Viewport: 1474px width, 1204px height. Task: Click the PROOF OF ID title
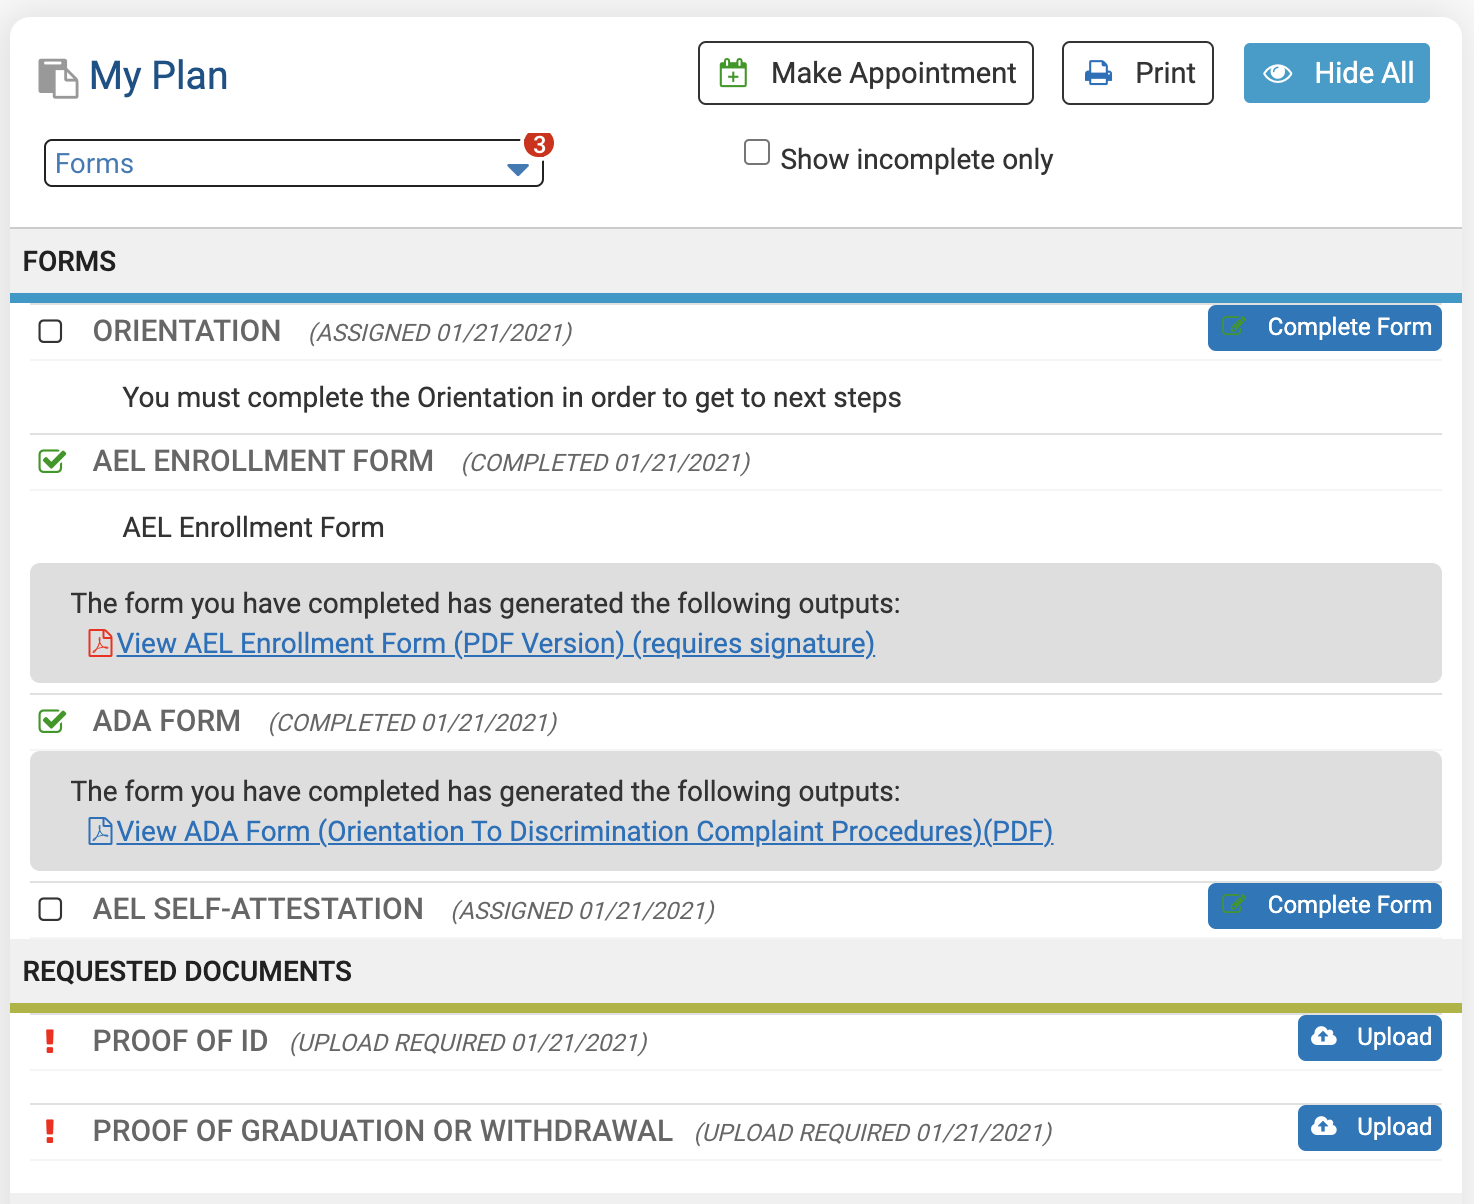180,1041
